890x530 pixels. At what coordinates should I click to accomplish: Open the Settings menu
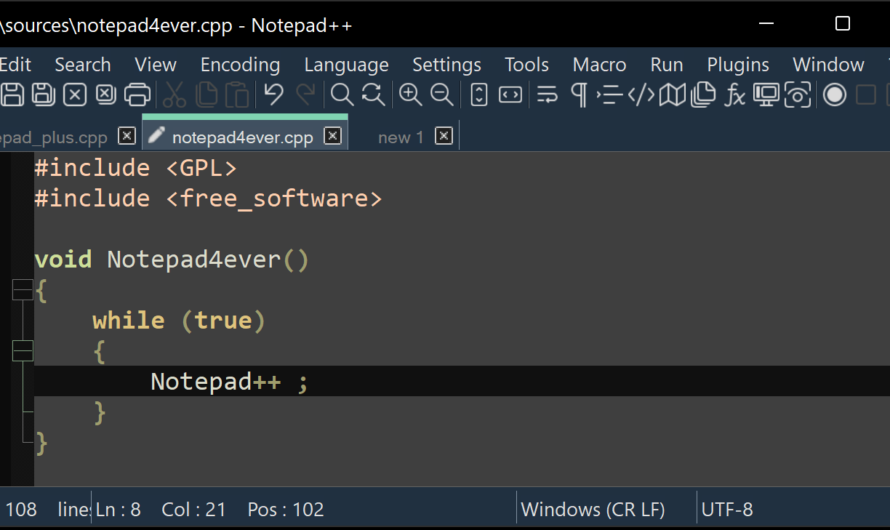pos(447,65)
